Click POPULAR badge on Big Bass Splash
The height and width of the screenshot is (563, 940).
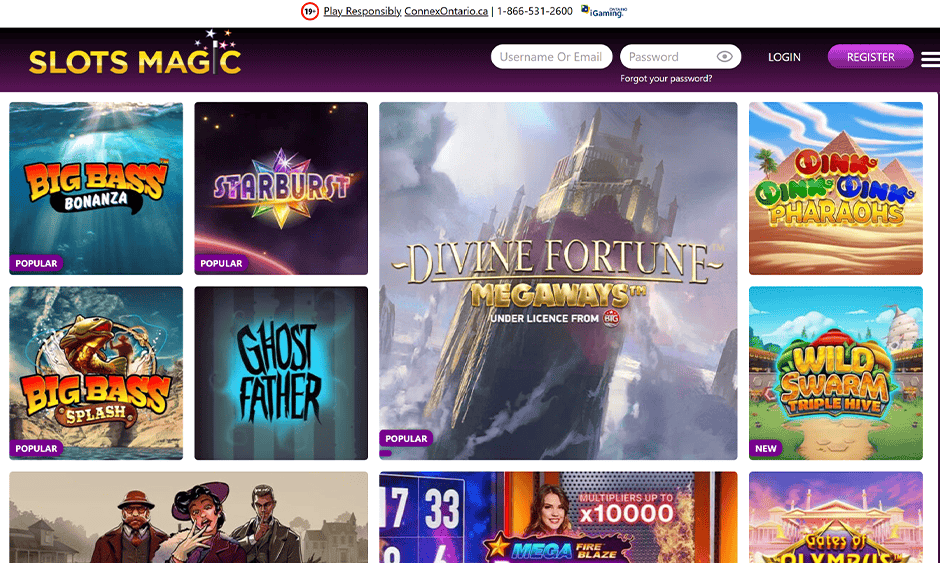(36, 448)
